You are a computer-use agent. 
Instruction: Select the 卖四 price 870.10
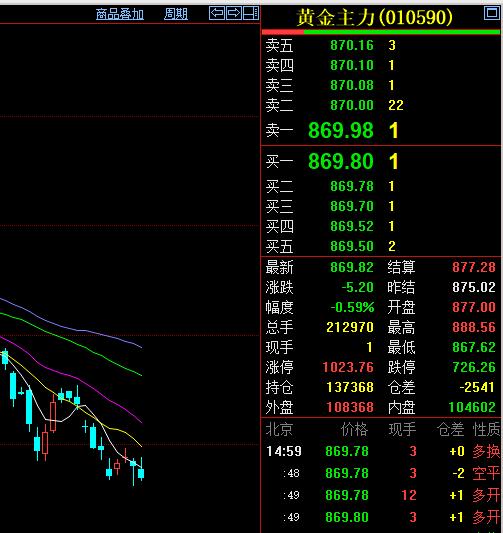352,65
